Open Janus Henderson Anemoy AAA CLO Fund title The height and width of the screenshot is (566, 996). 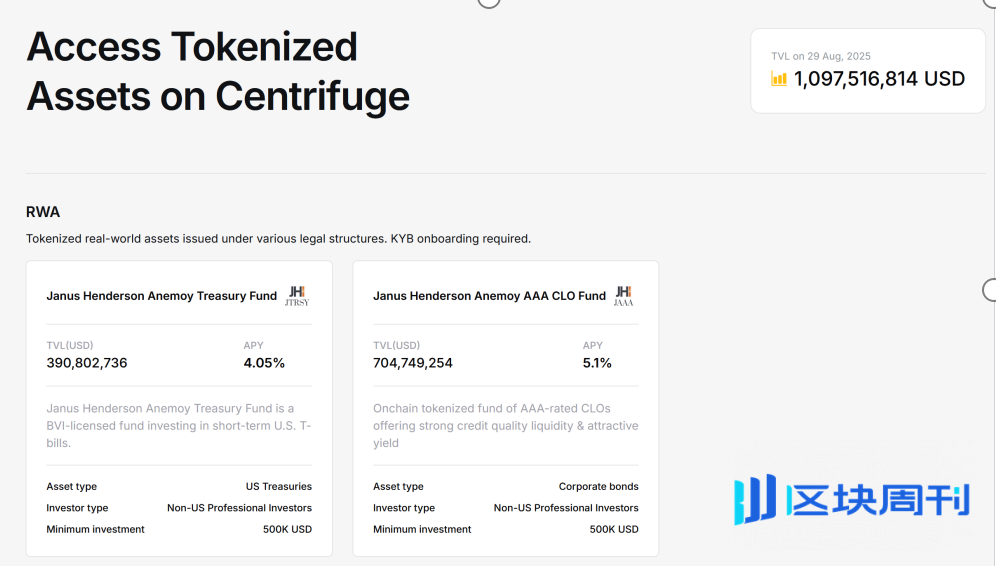489,296
